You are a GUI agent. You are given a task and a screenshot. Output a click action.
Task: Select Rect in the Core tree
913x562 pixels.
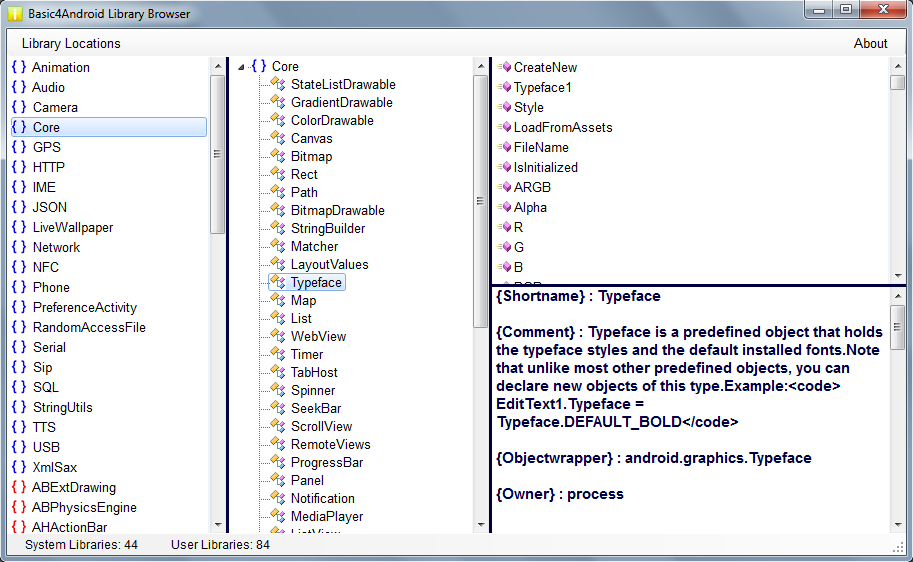click(304, 174)
